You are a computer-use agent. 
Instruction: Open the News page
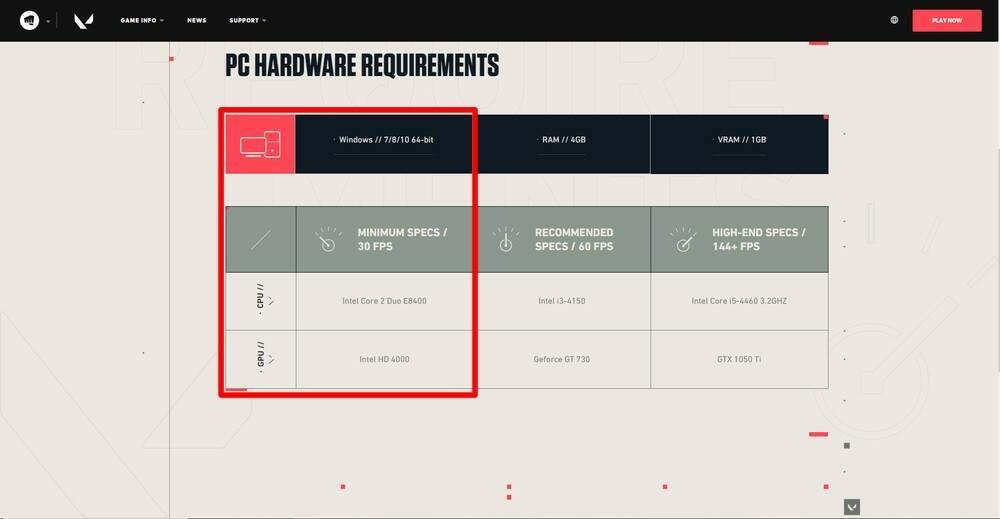(196, 20)
